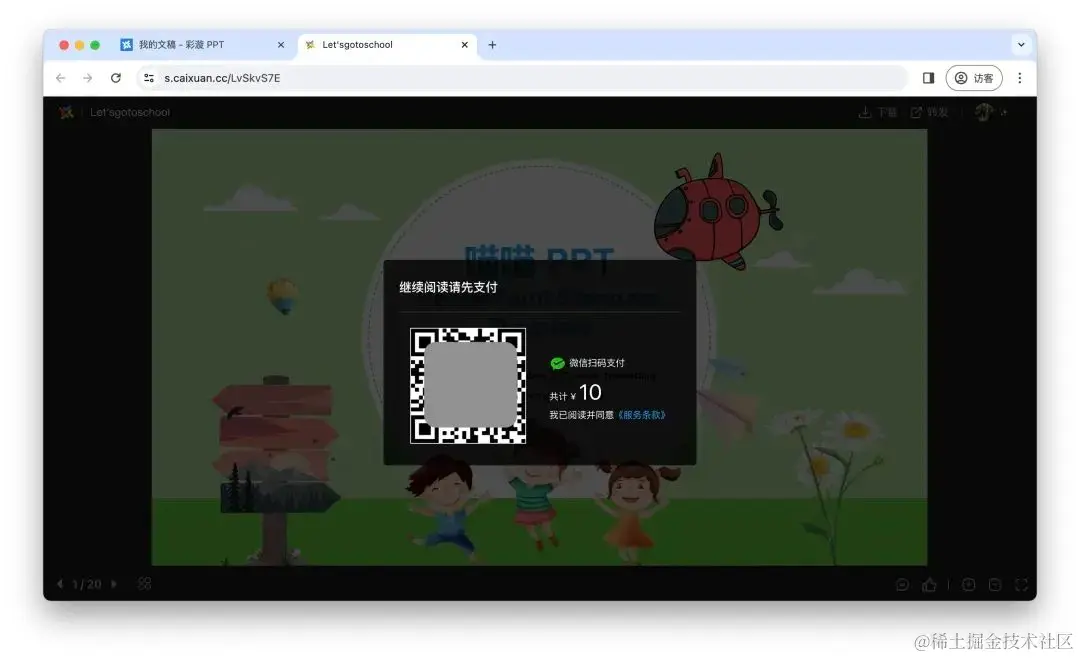This screenshot has width=1080, height=658.
Task: Open slide grid overview icon
Action: 145,584
